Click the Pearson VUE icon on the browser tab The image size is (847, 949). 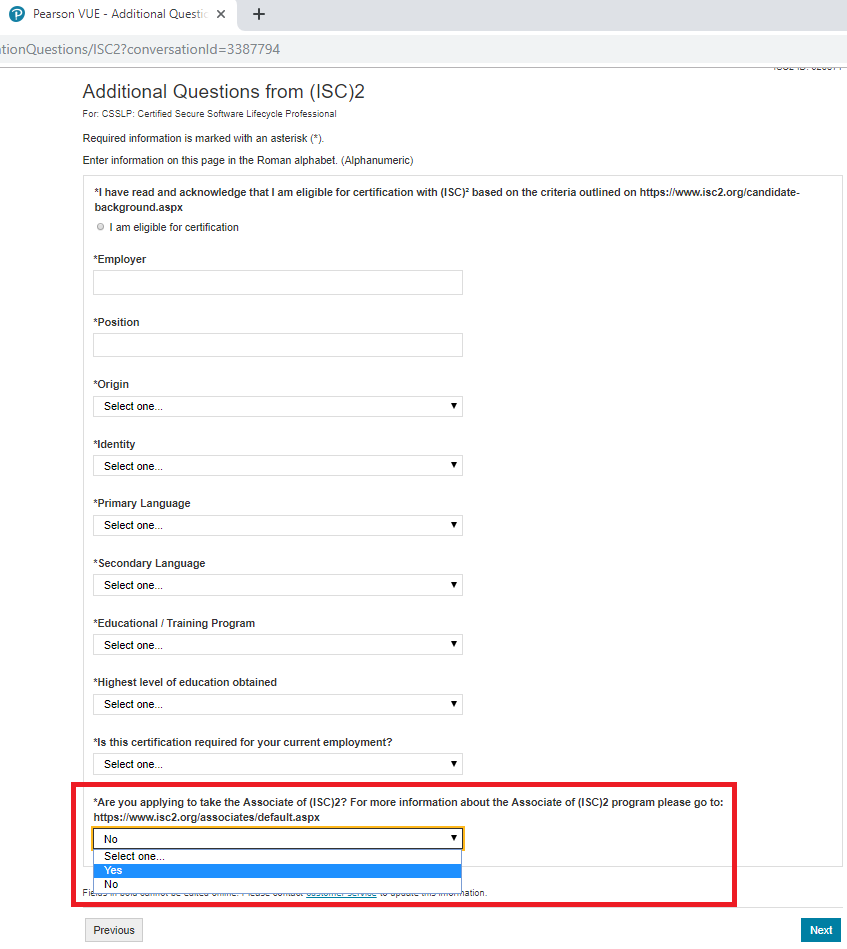(x=17, y=14)
